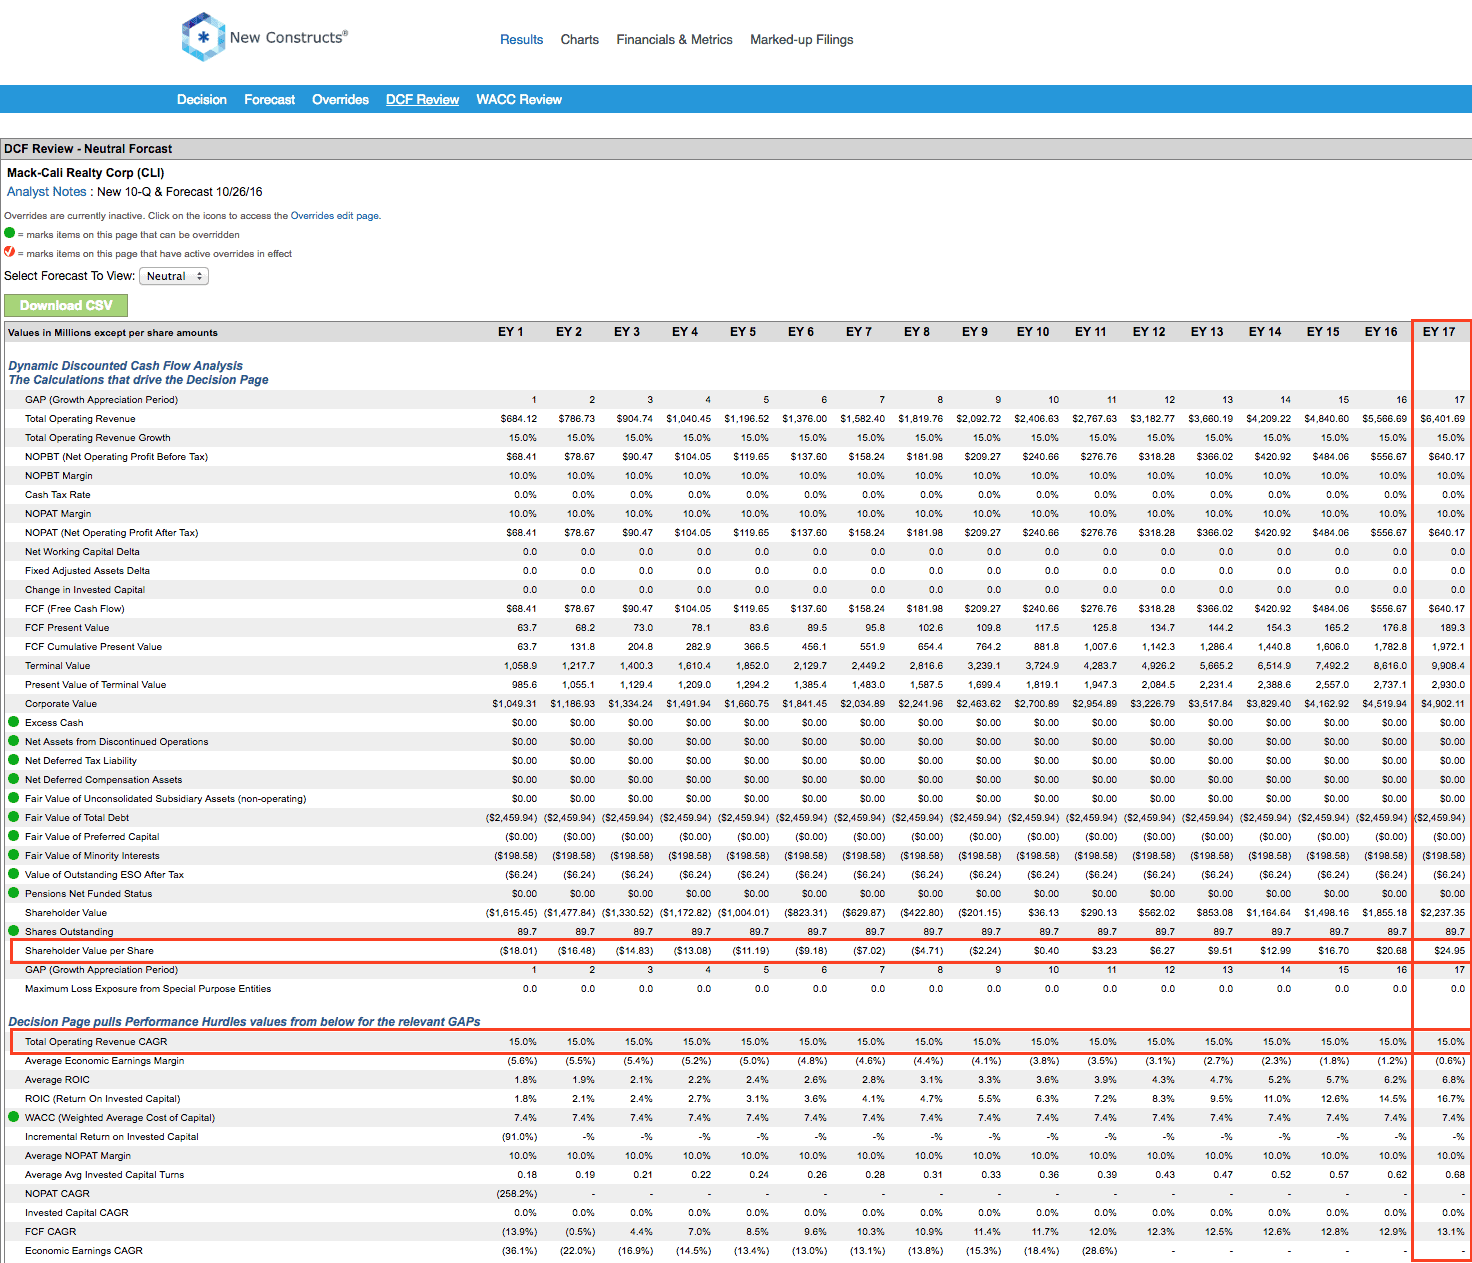Viewport: 1472px width, 1263px height.
Task: Click the $0.40 EY 10 shareholder value per share cell
Action: 1046,951
